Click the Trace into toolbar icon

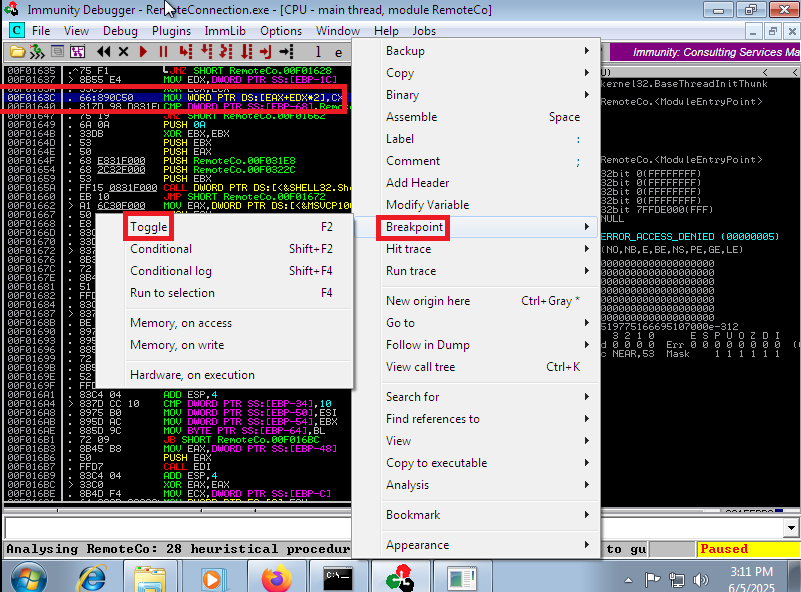pyautogui.click(x=226, y=52)
